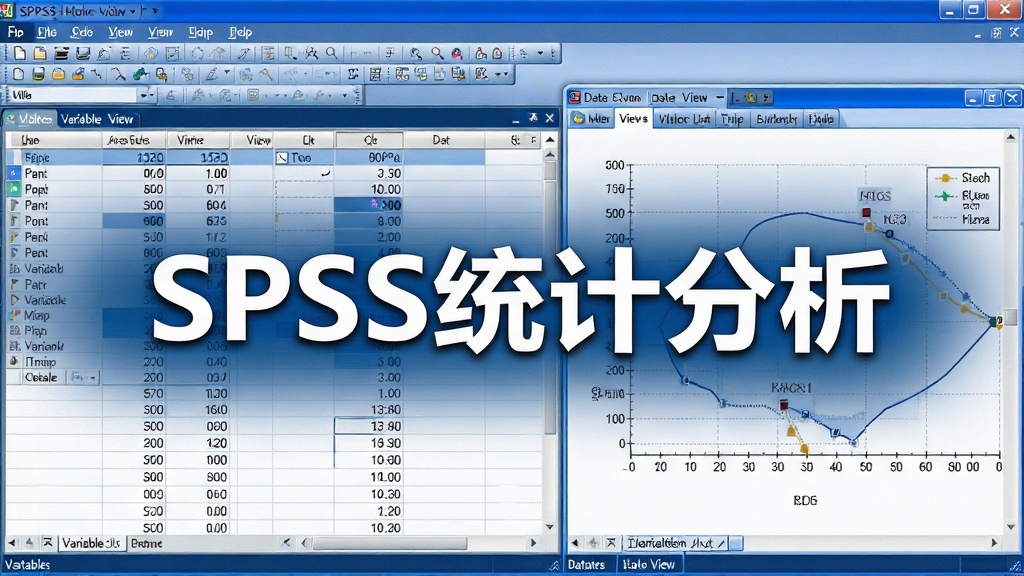Screen dimensions: 1024x576
Task: Select the Cotale row label
Action: coord(40,377)
